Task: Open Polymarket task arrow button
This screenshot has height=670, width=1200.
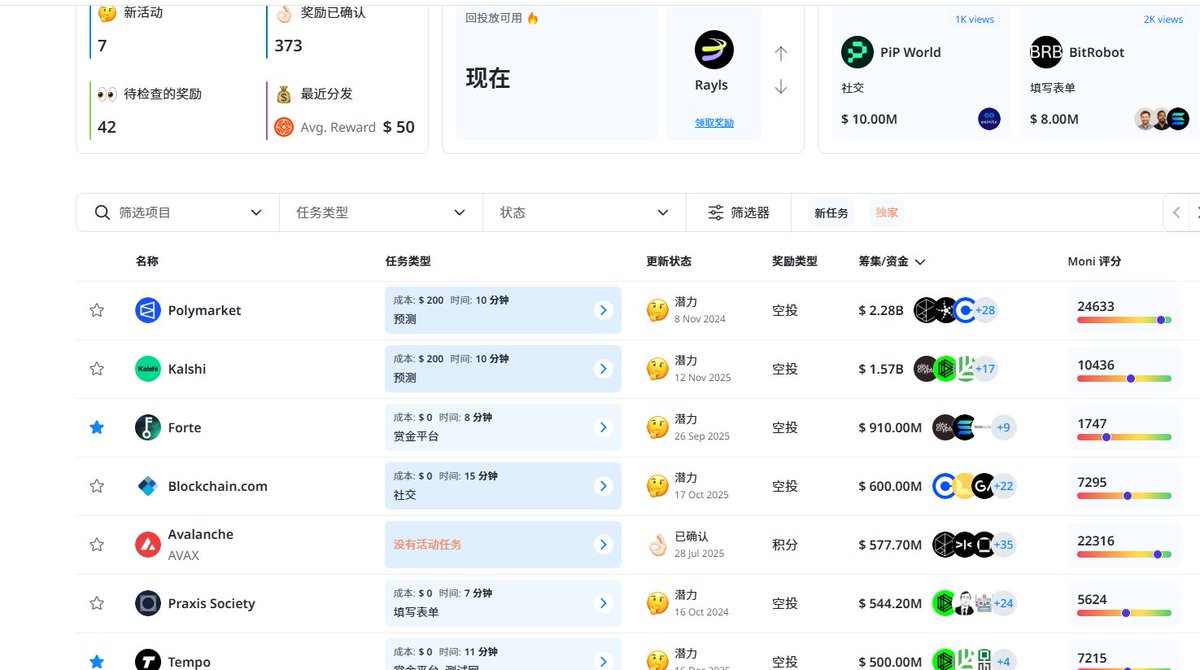Action: [603, 310]
